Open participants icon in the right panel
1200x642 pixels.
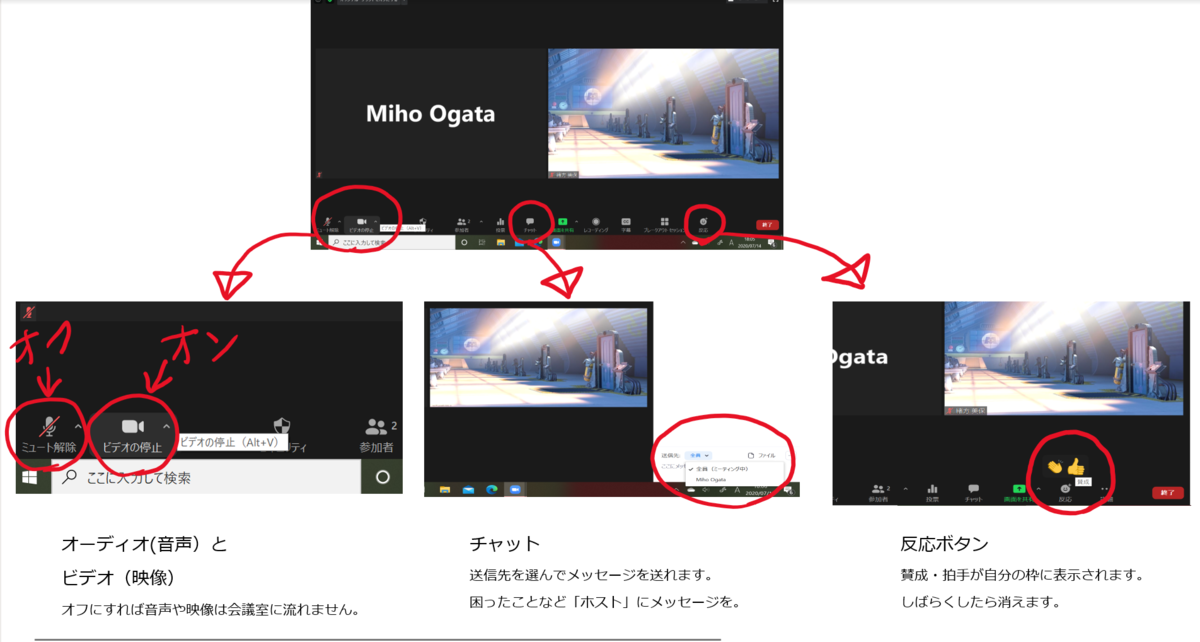tap(879, 487)
